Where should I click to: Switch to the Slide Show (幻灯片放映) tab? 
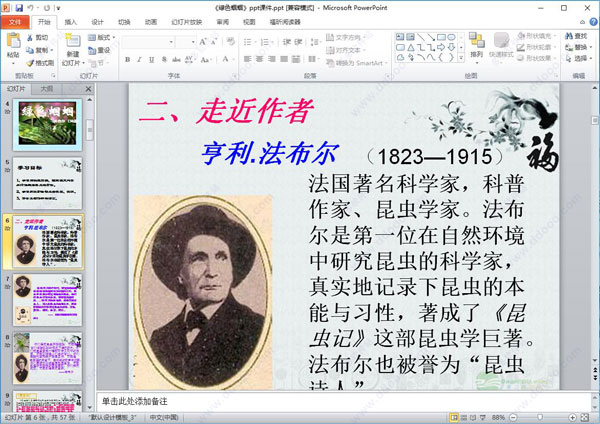pos(187,22)
